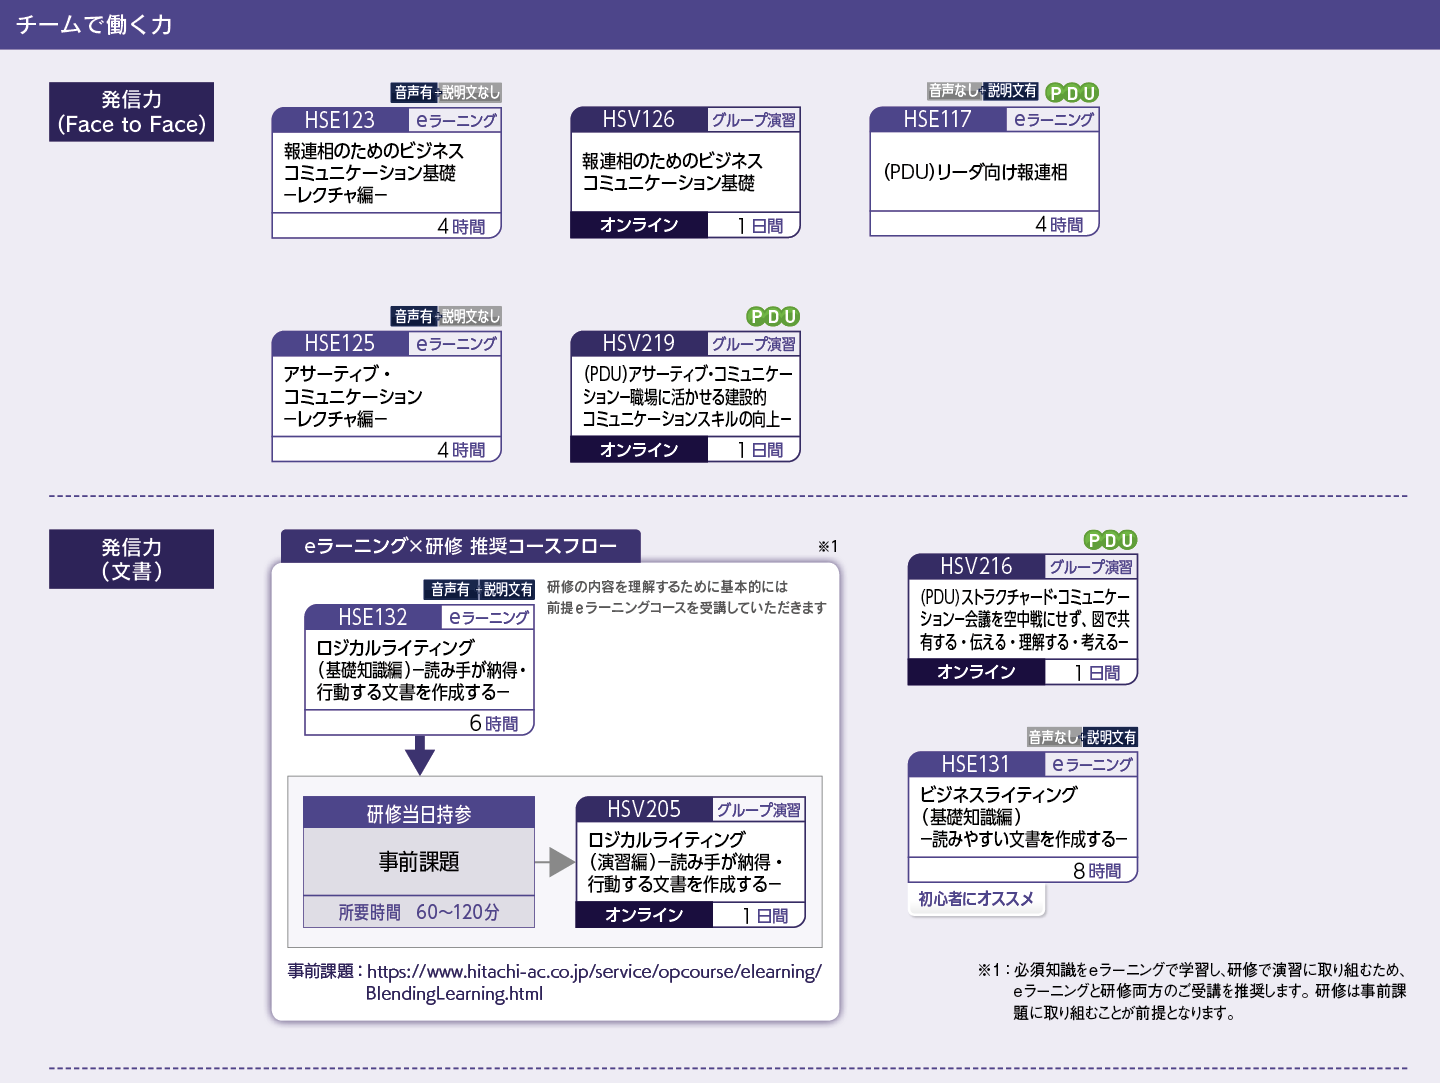Click the オンライン label on HSV216

[977, 672]
